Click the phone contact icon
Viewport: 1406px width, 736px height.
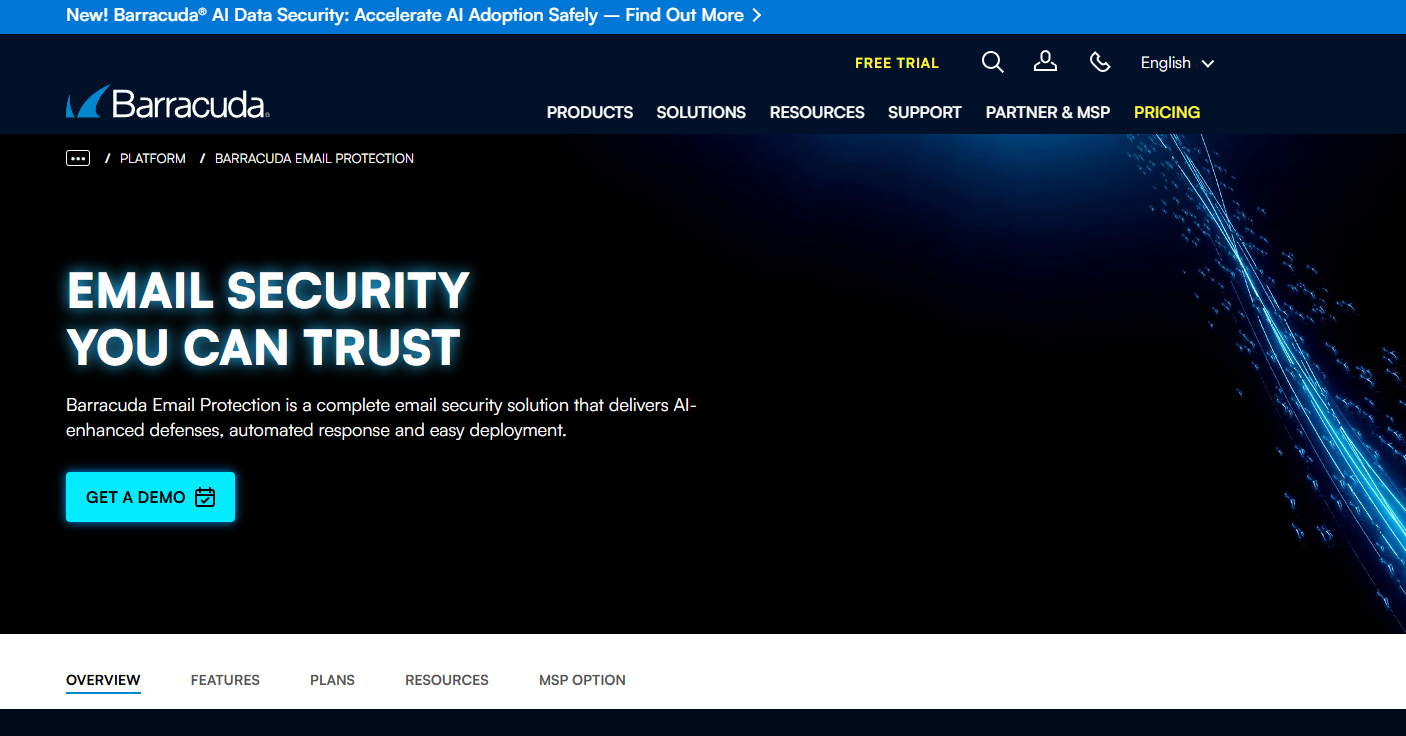1100,62
